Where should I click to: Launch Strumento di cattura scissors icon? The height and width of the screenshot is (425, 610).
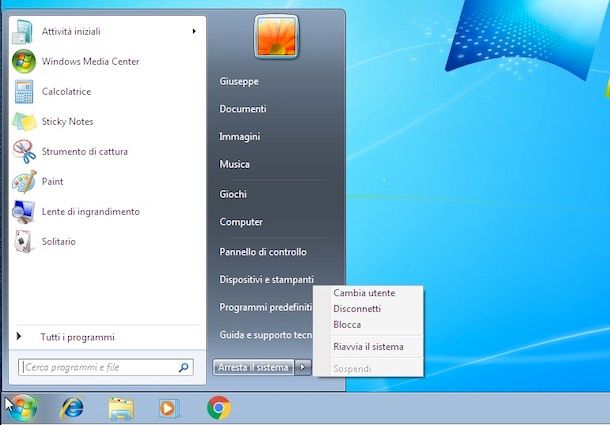click(x=24, y=151)
